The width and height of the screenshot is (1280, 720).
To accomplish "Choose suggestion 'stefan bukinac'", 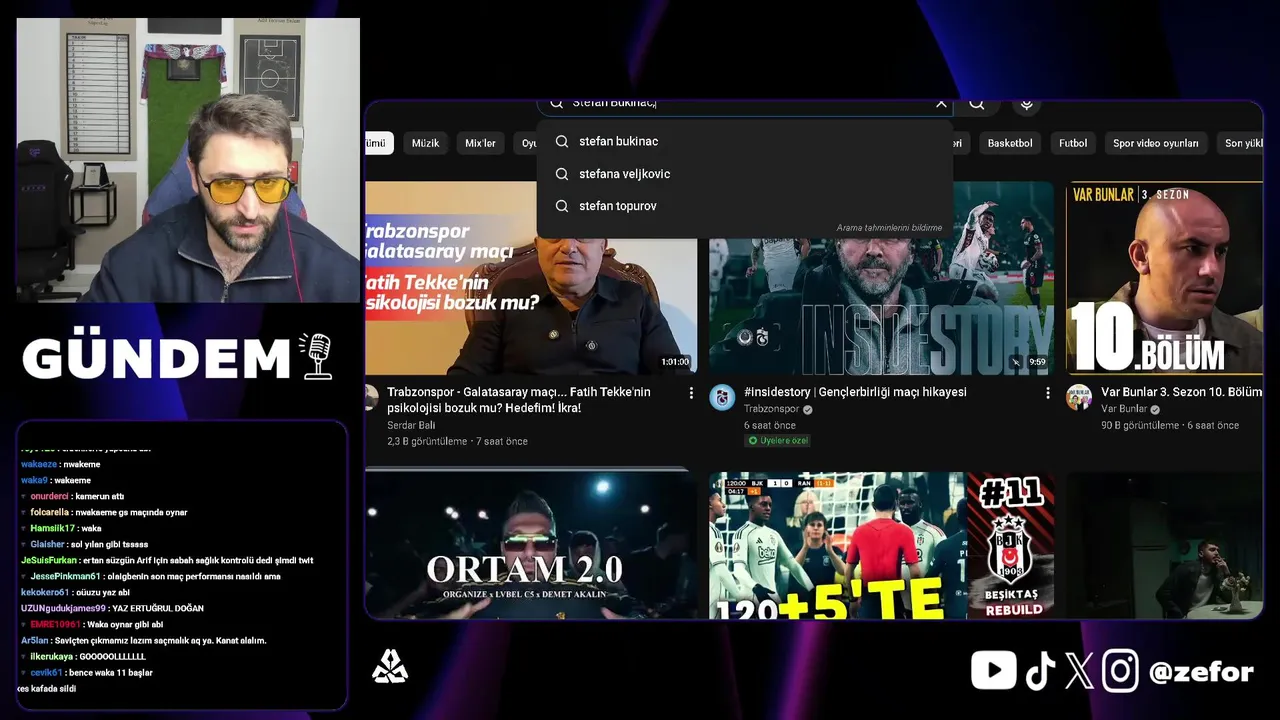I will tap(744, 141).
